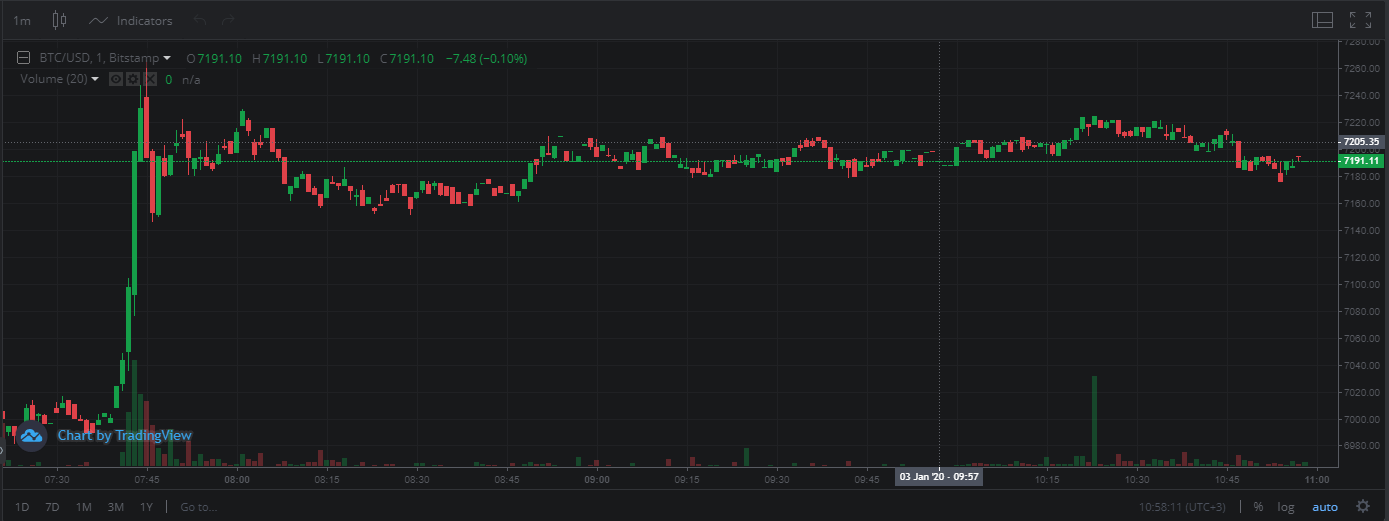This screenshot has height=521, width=1389.
Task: Expand the BTC/USD, 1, Bitstamp dropdown
Action: pos(167,59)
